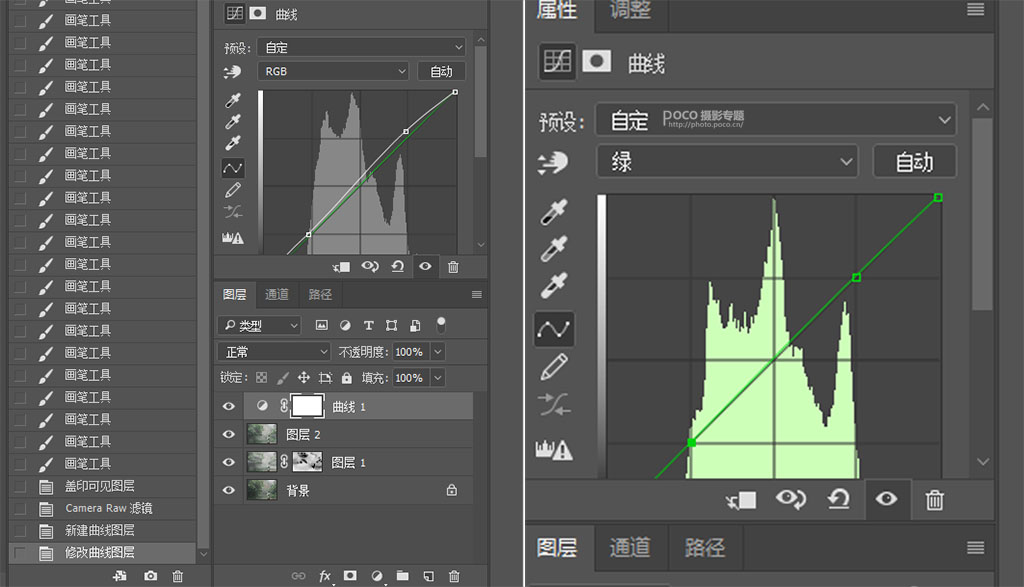Click lower green curve control point in large panel
The width and height of the screenshot is (1024, 587).
(692, 443)
